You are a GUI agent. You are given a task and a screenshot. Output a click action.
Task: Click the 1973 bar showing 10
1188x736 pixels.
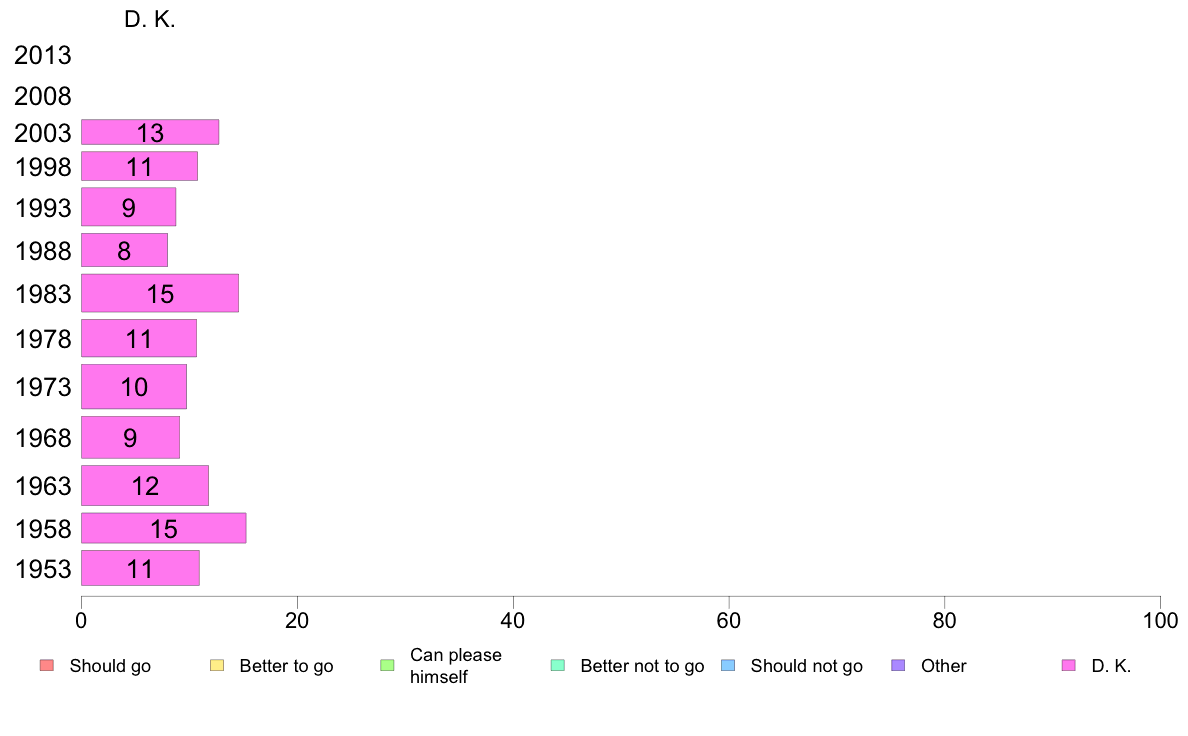[134, 387]
